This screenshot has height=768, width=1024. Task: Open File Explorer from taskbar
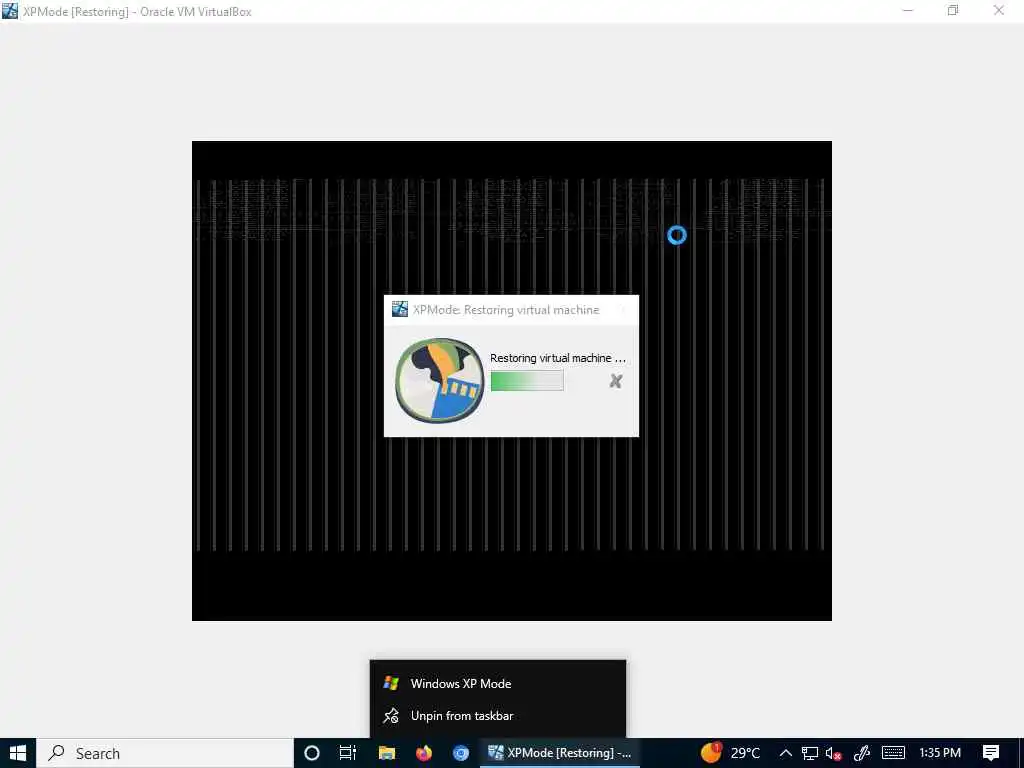click(387, 753)
